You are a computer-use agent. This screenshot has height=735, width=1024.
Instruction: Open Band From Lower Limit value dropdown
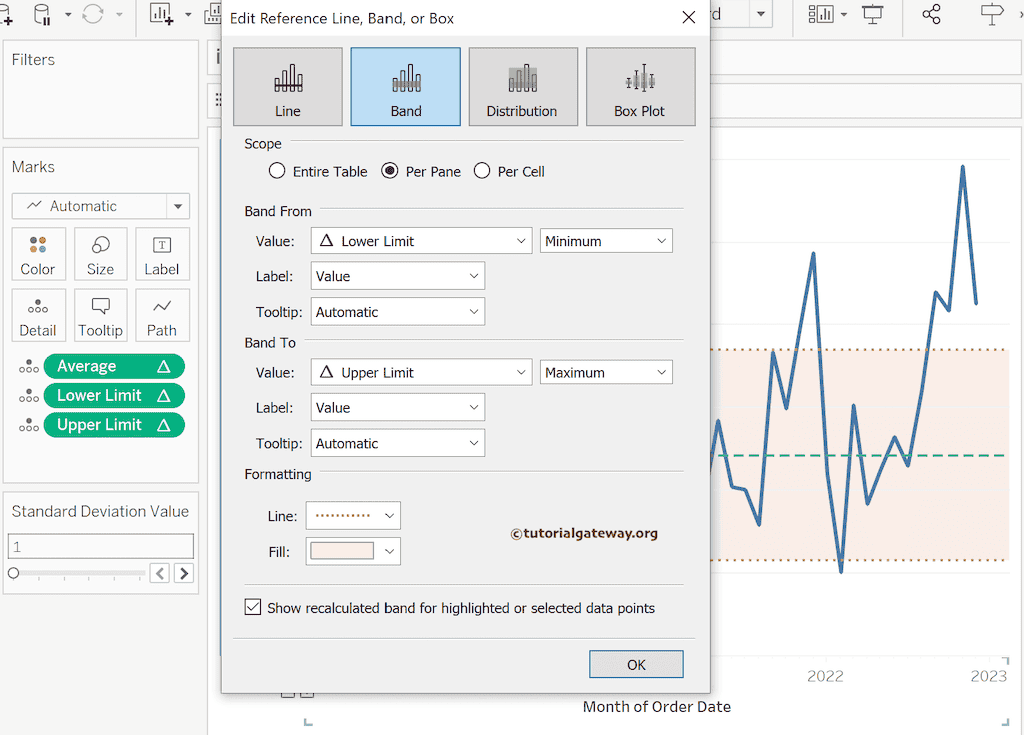421,241
